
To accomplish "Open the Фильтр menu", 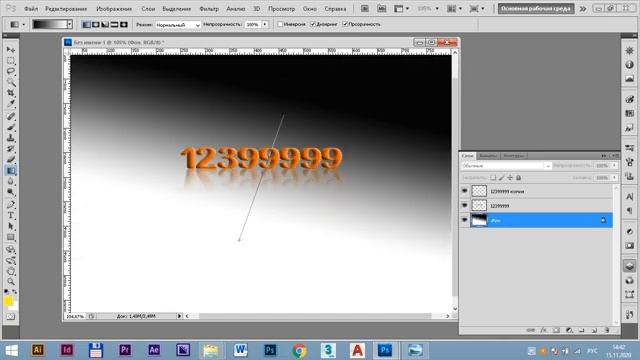I will (209, 9).
